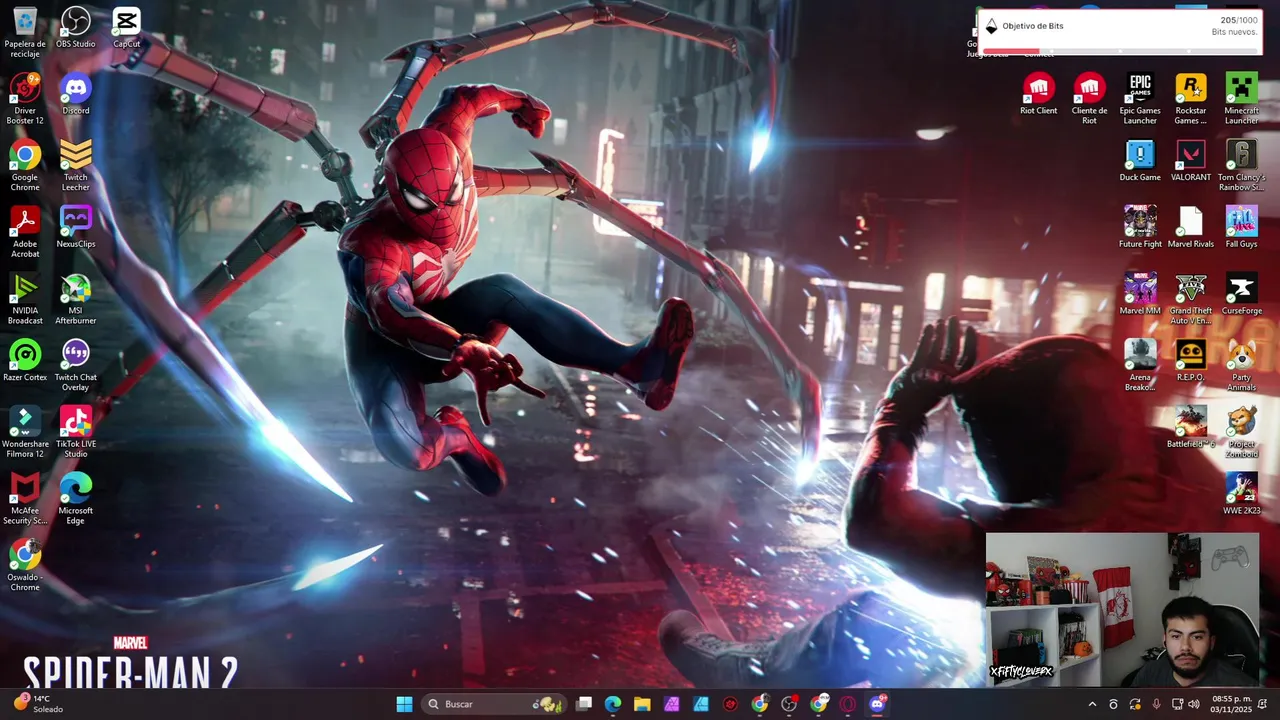Open the CapCut desktop shortcut
This screenshot has width=1280, height=720.
126,28
